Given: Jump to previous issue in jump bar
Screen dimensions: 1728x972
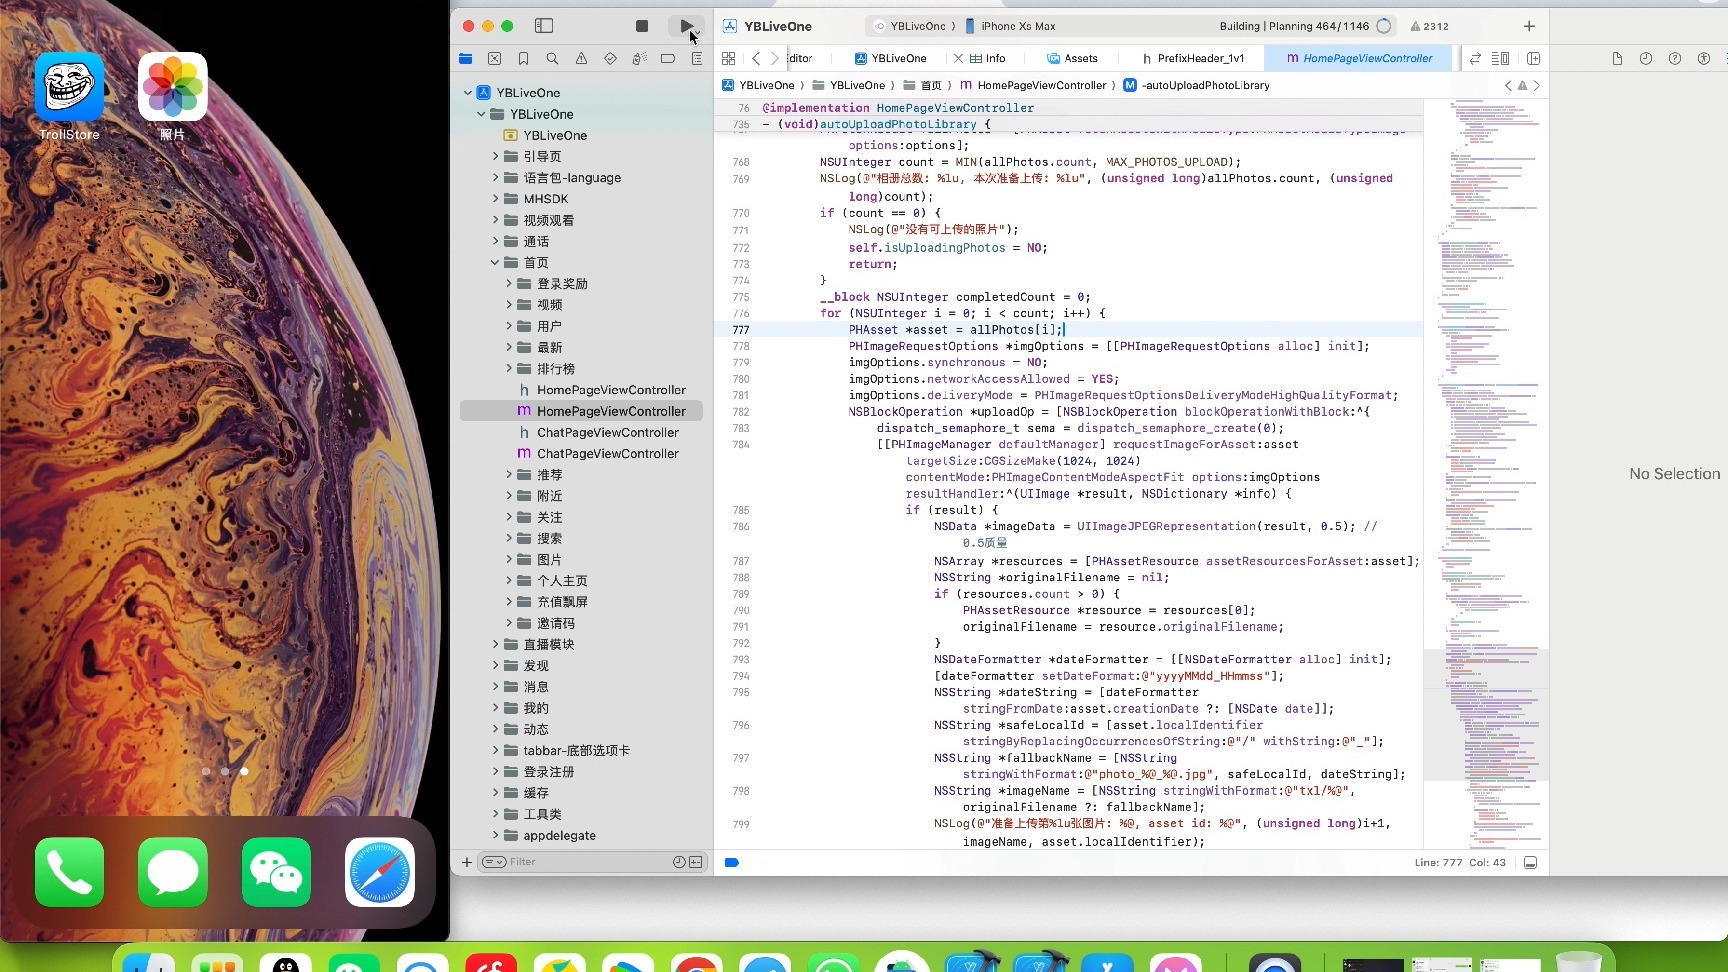Looking at the screenshot, I should pos(1508,86).
